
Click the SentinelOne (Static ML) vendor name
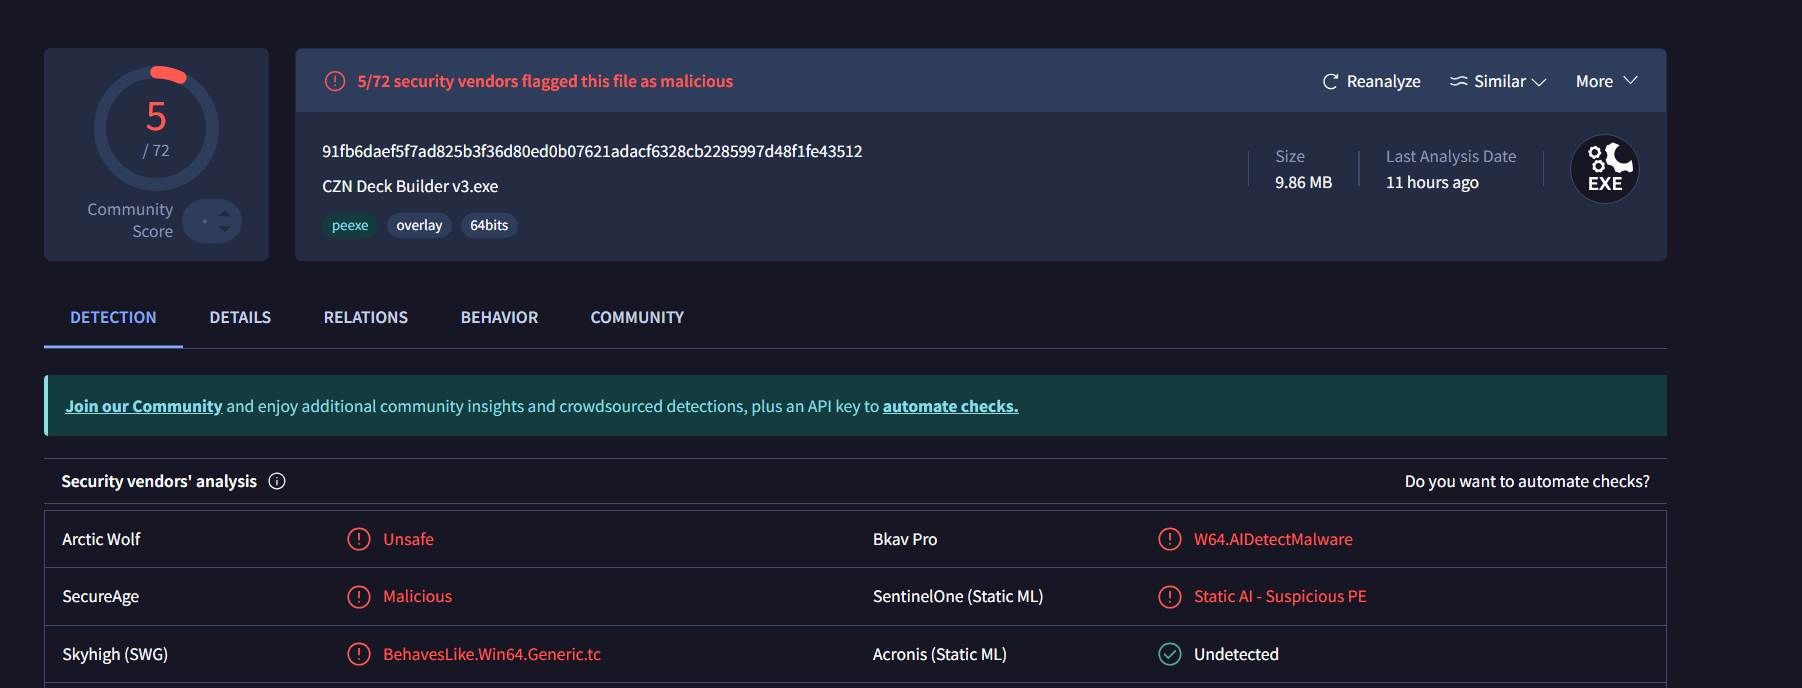(x=958, y=597)
